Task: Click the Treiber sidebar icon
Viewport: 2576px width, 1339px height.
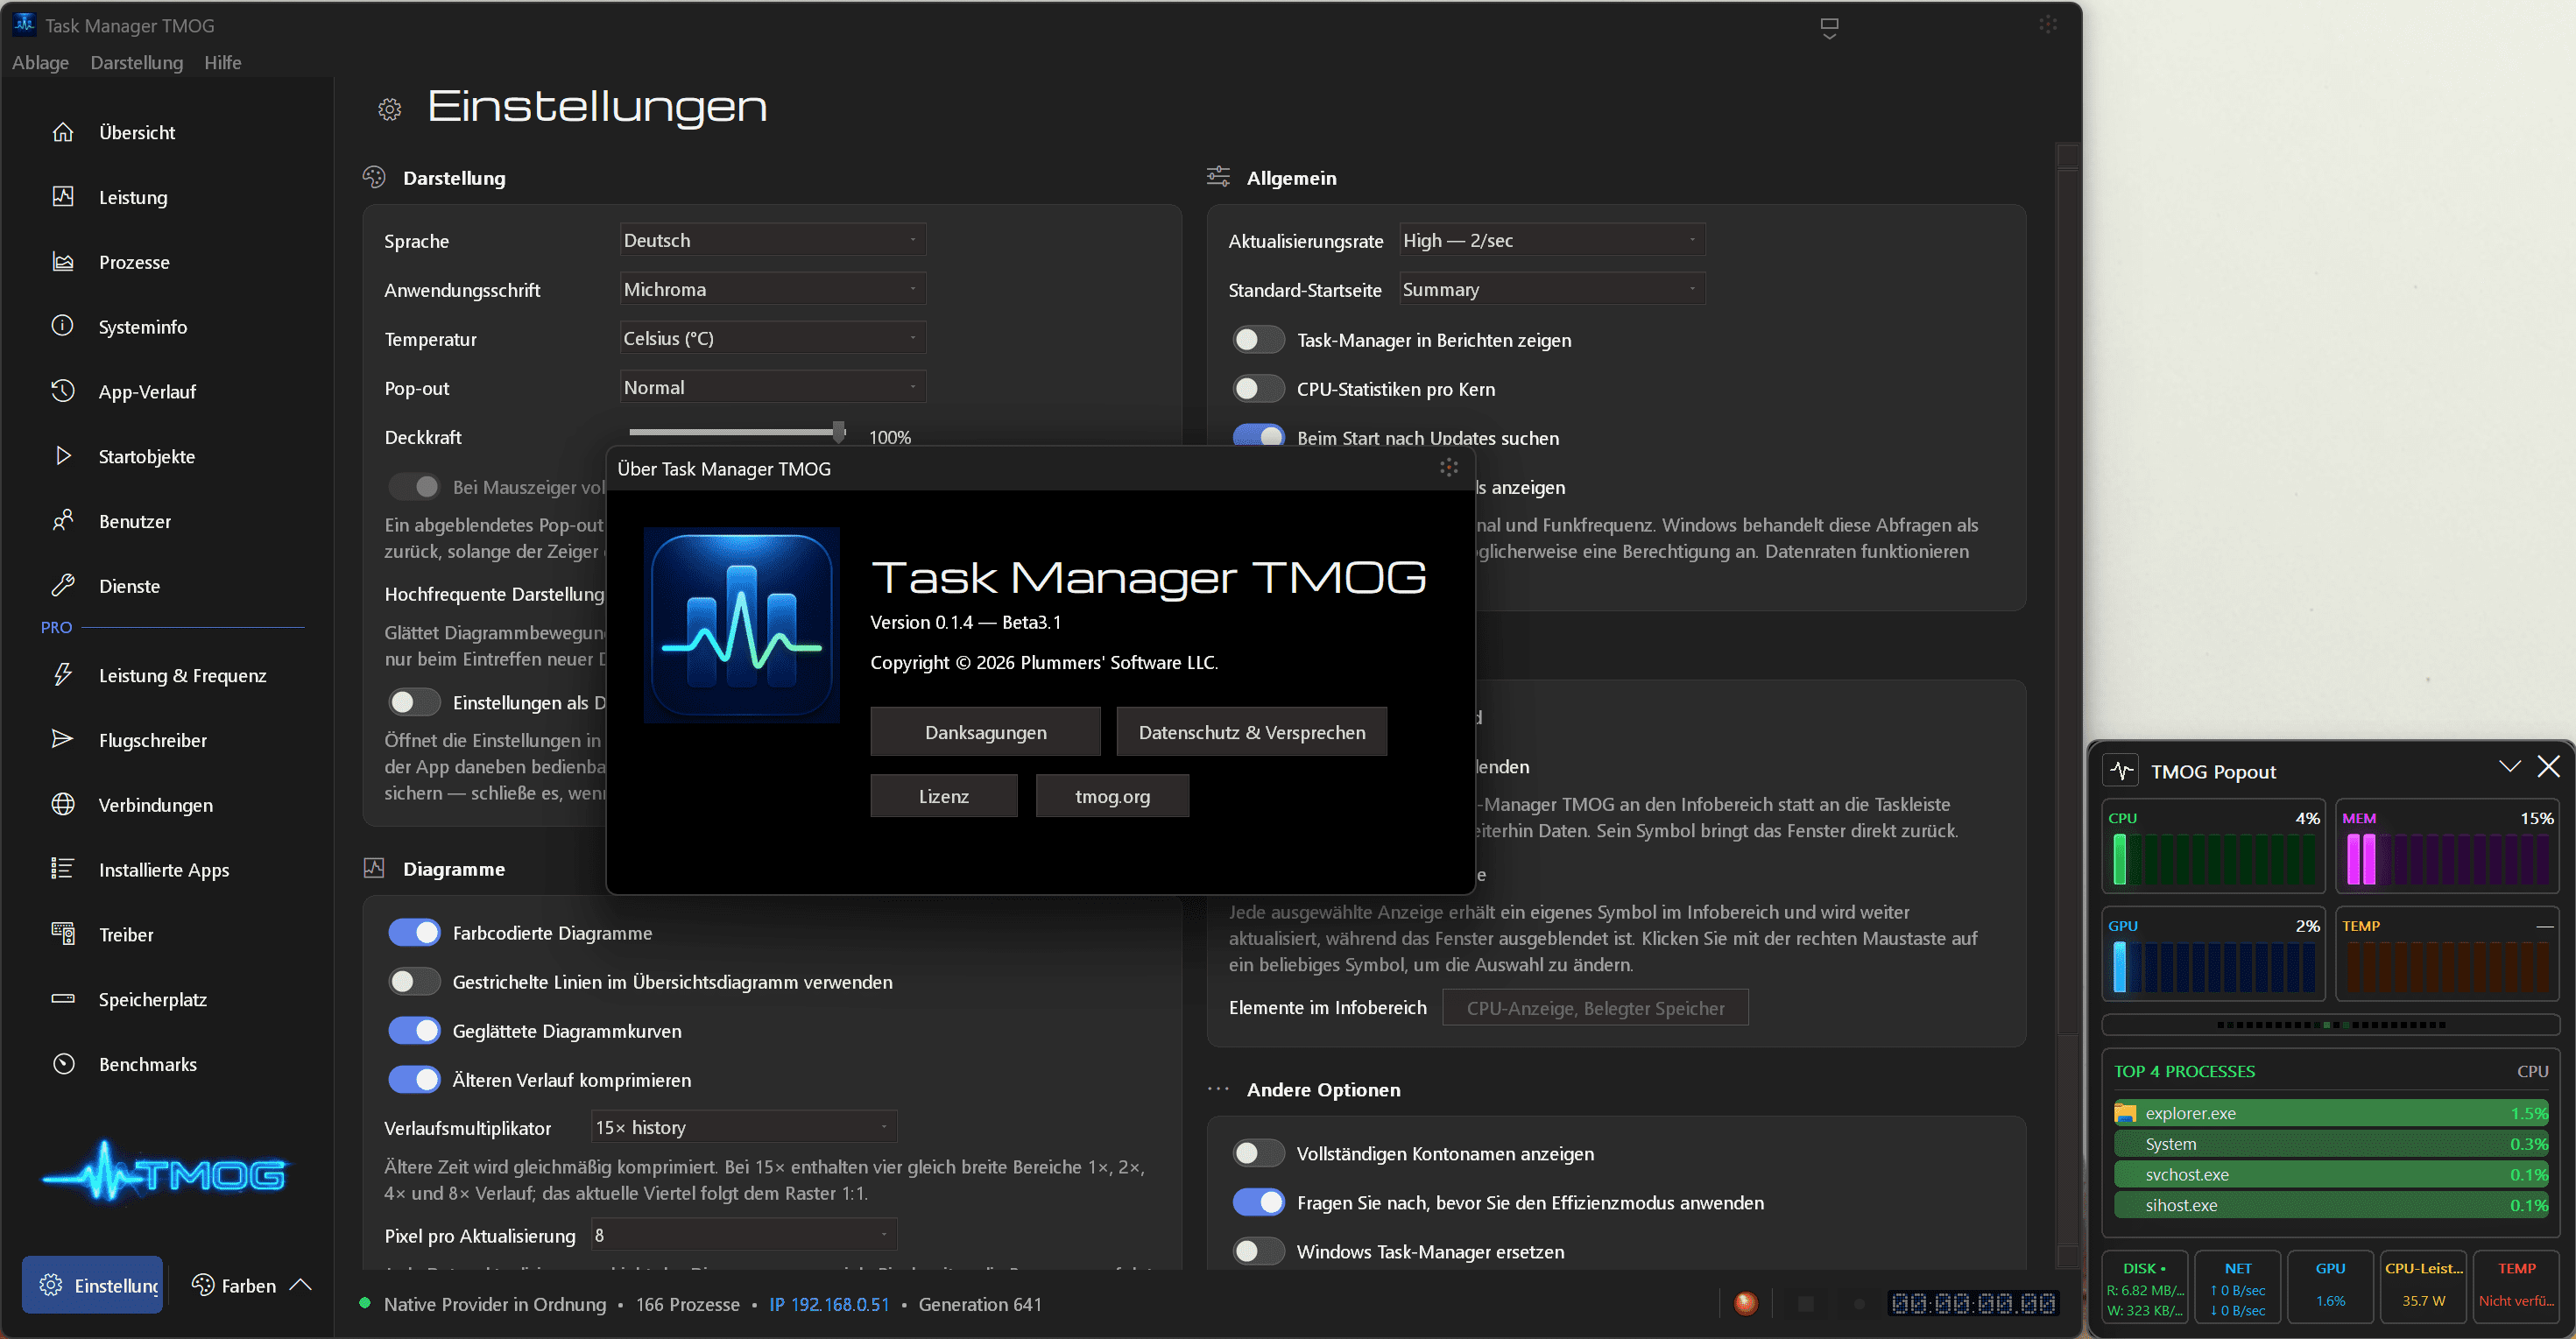Action: 63,934
